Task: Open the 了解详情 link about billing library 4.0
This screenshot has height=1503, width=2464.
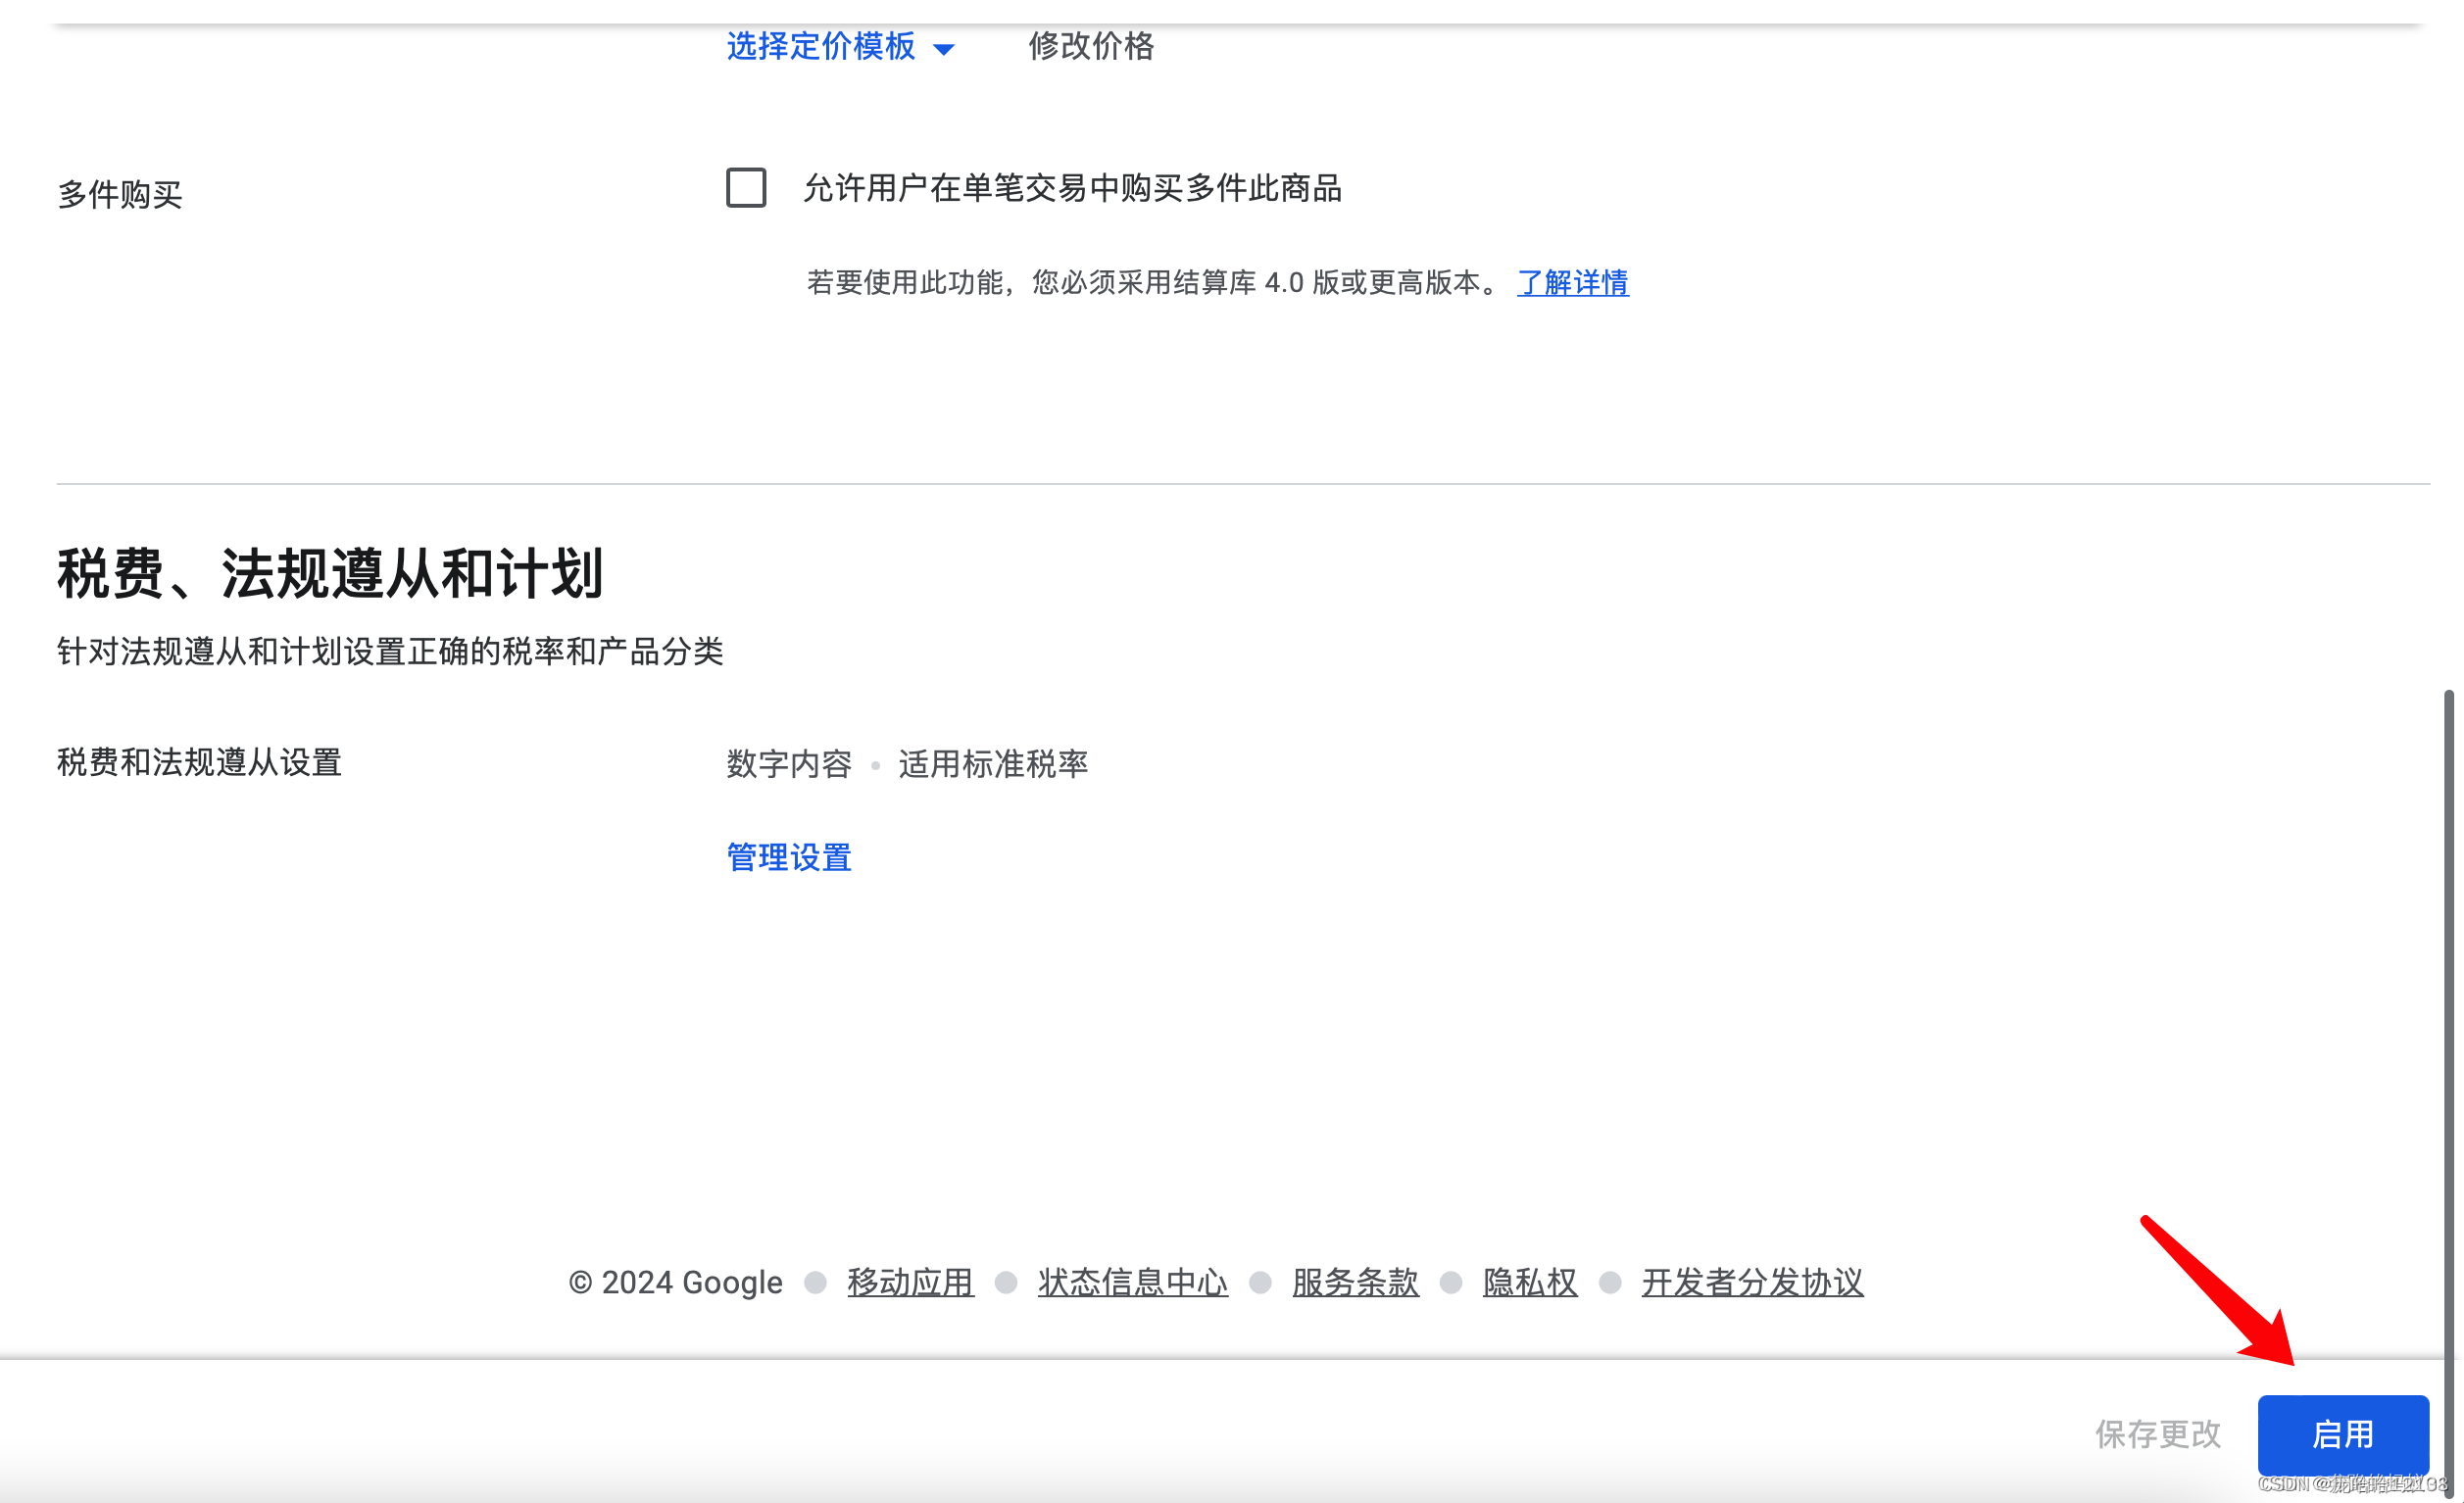Action: pos(1572,284)
